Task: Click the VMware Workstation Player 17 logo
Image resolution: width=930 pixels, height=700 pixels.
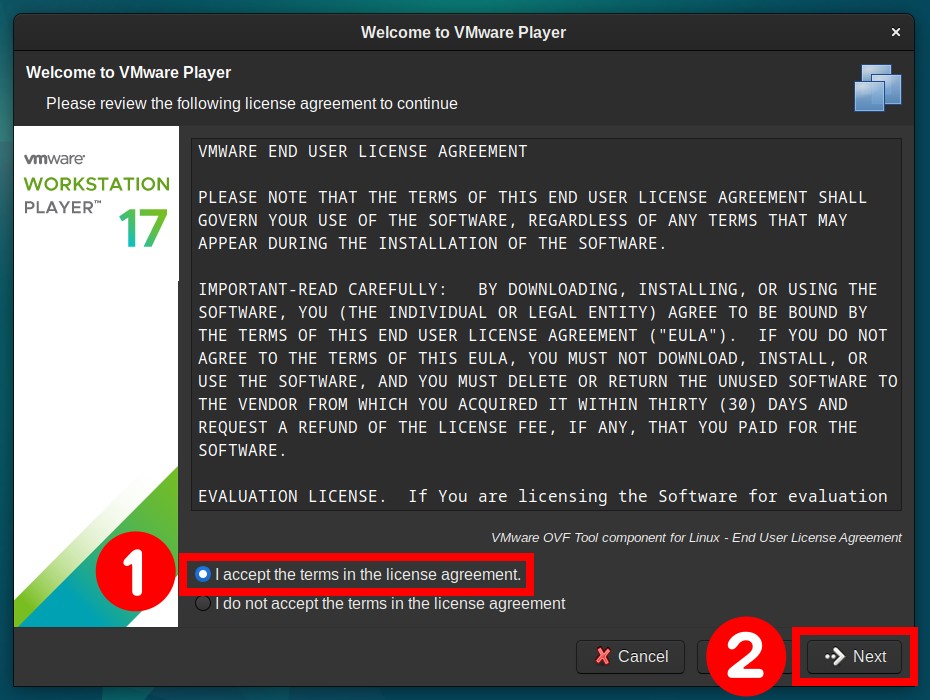Action: [97, 200]
